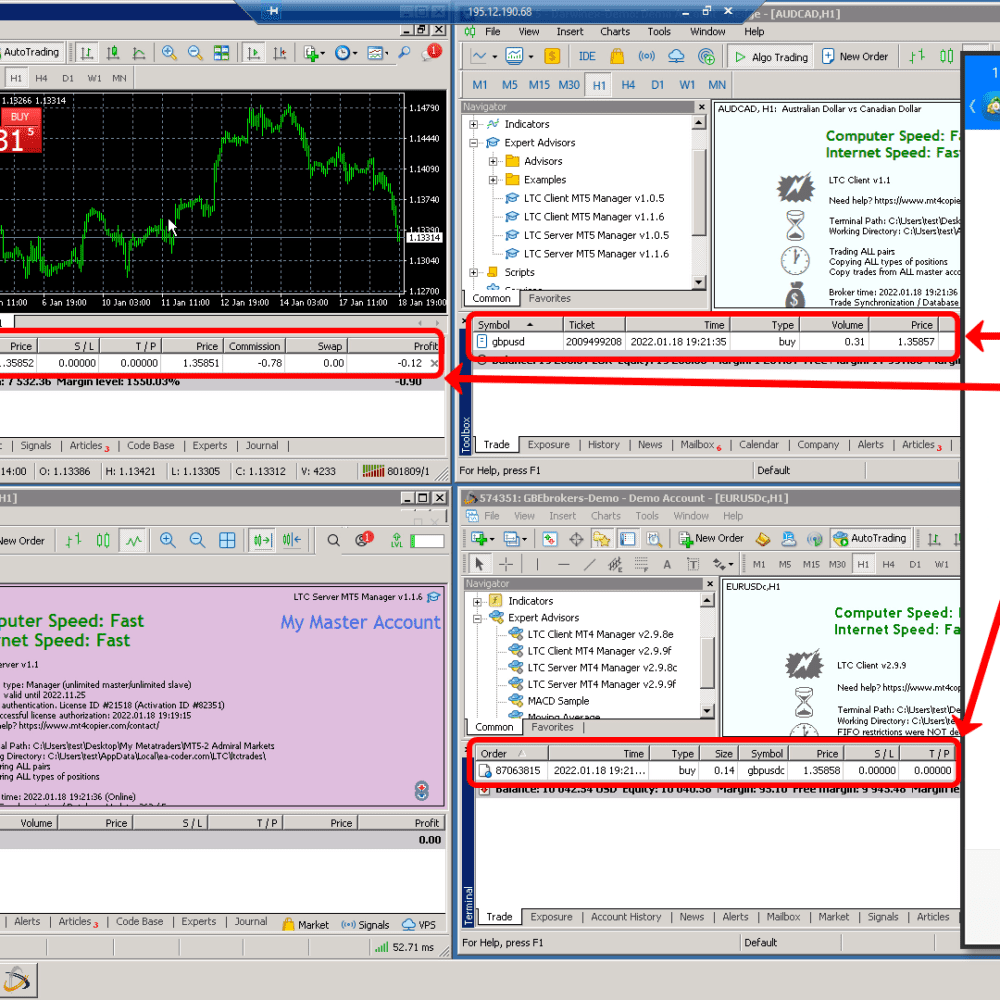Select M15 timeframe in AUDCAD window

point(539,85)
